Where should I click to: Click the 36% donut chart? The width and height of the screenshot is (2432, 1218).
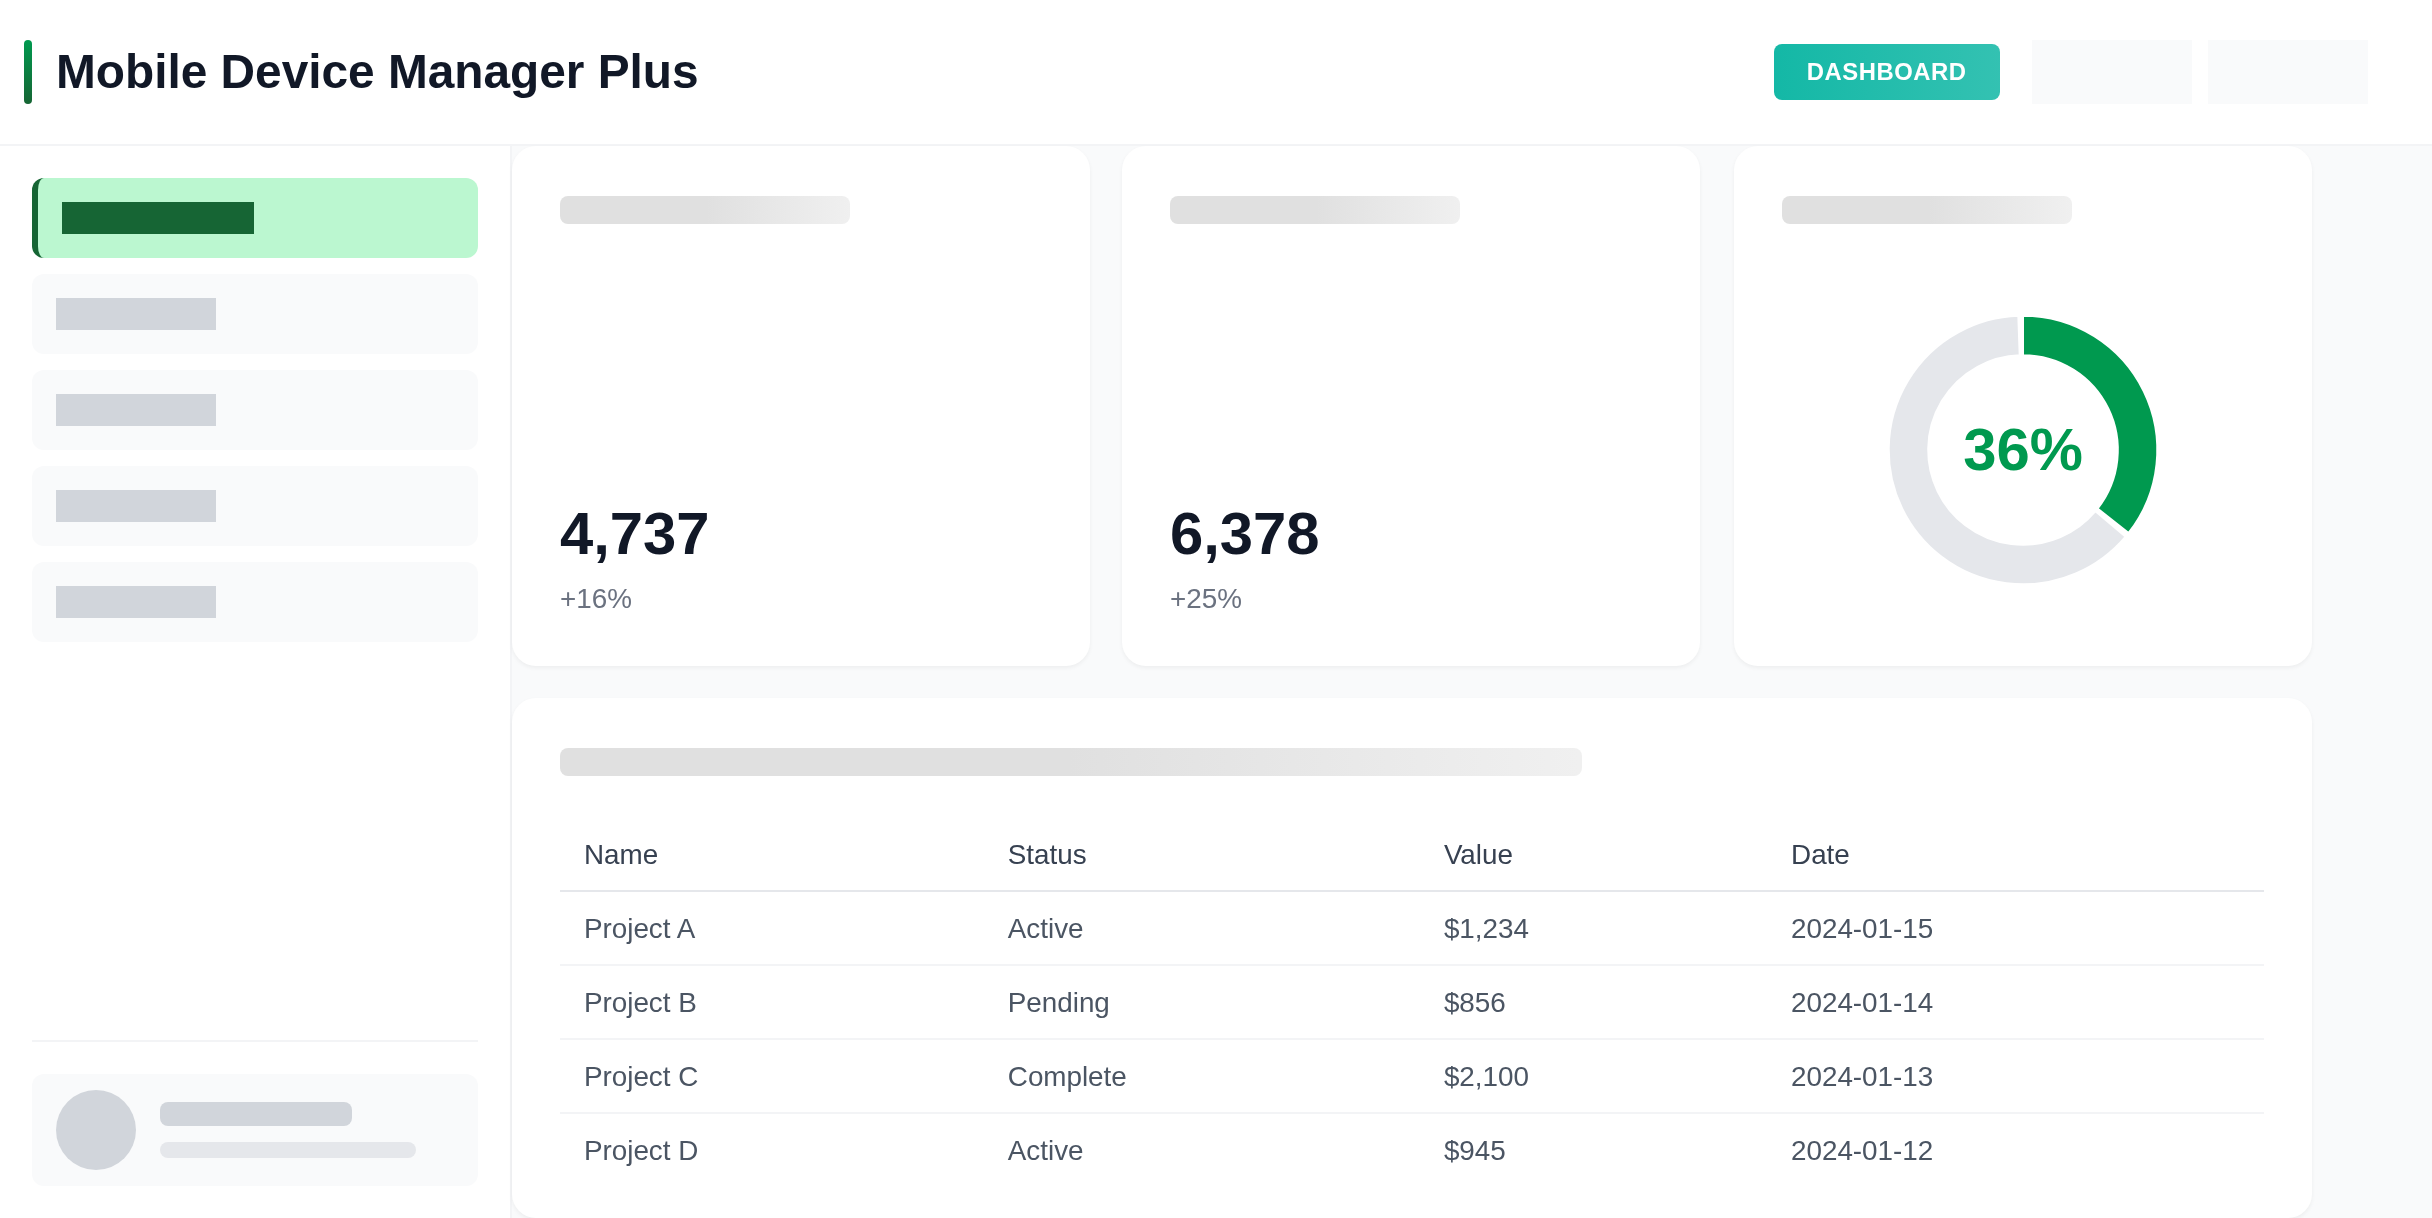point(2022,450)
